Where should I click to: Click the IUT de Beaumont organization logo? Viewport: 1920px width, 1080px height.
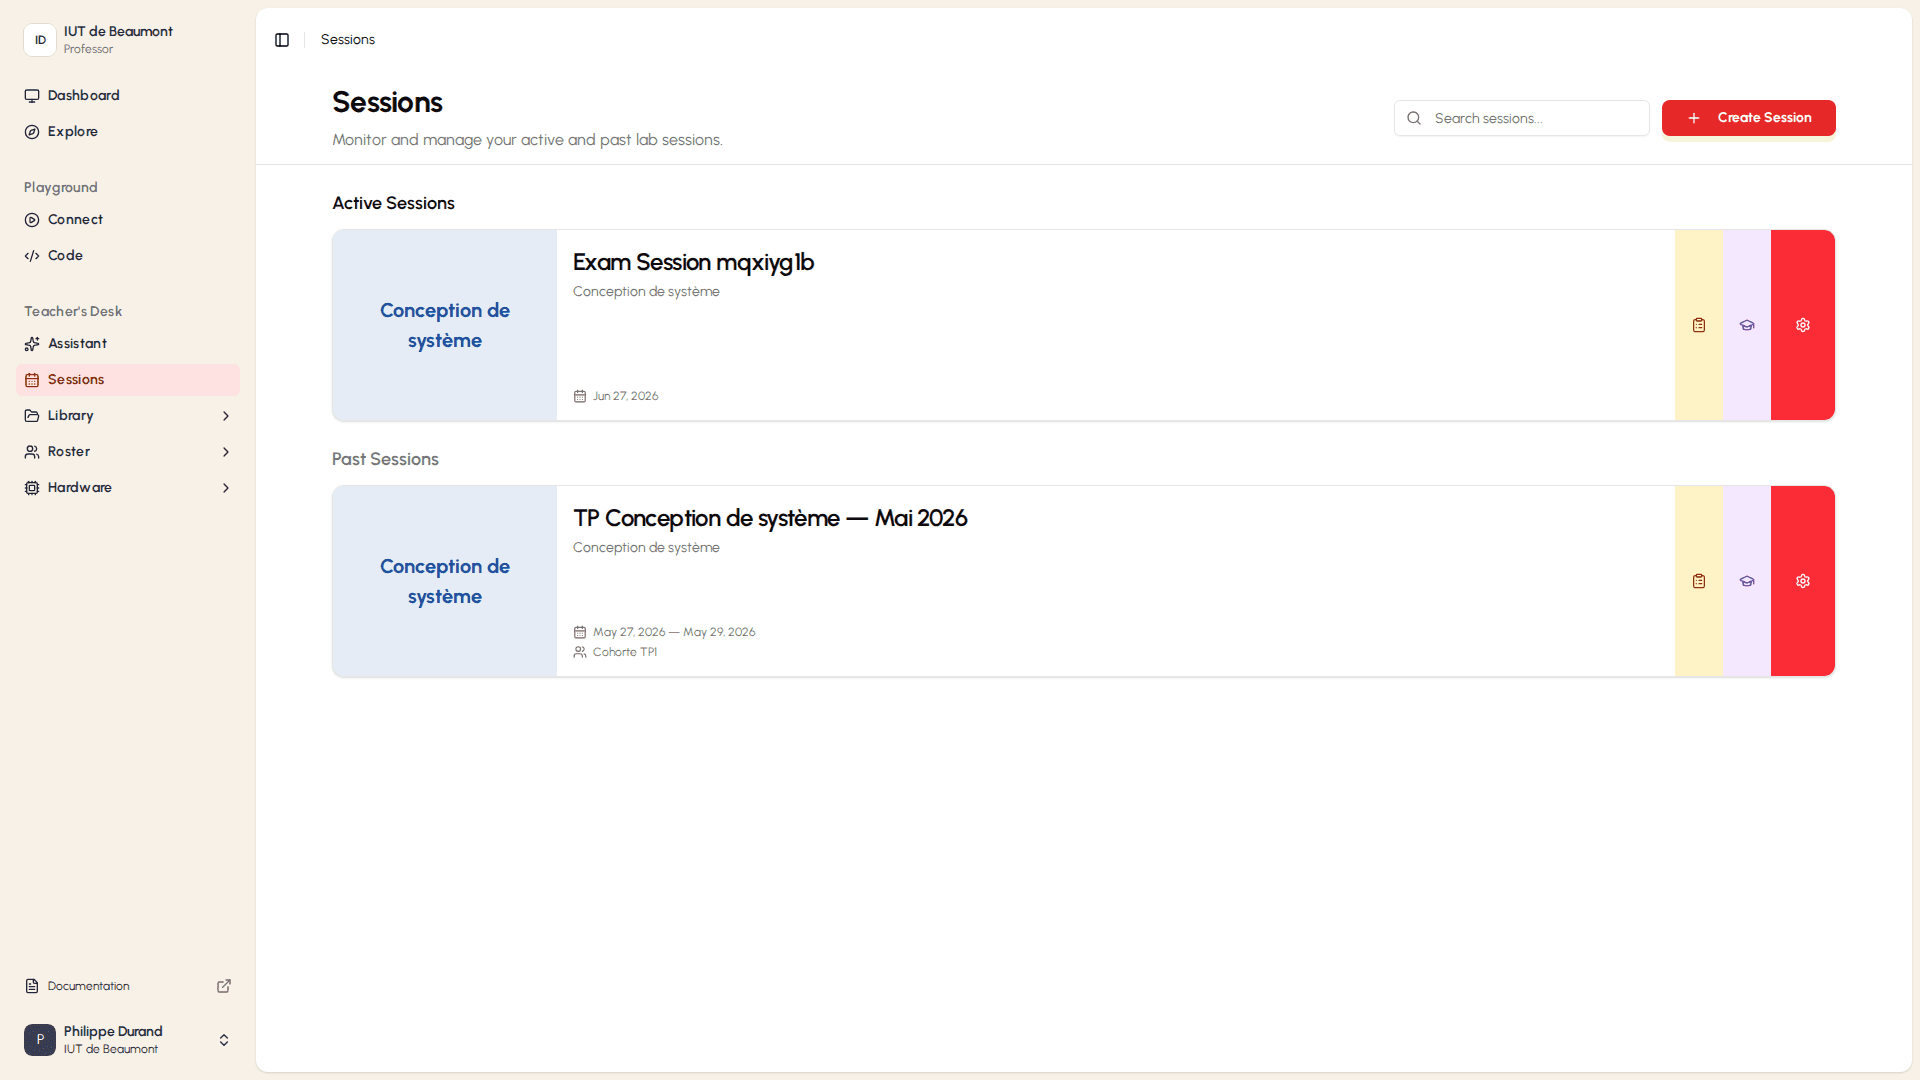coord(40,40)
